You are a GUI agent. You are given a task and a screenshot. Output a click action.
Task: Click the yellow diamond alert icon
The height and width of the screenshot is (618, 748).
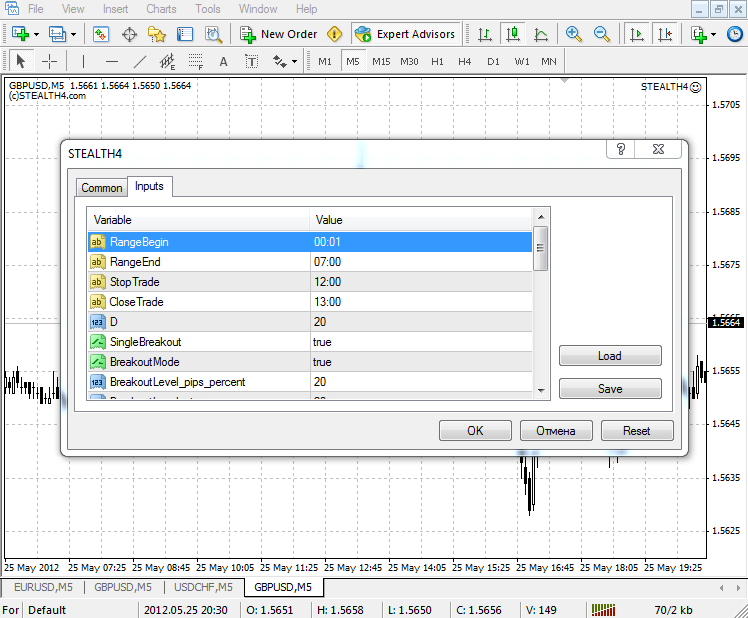[334, 34]
